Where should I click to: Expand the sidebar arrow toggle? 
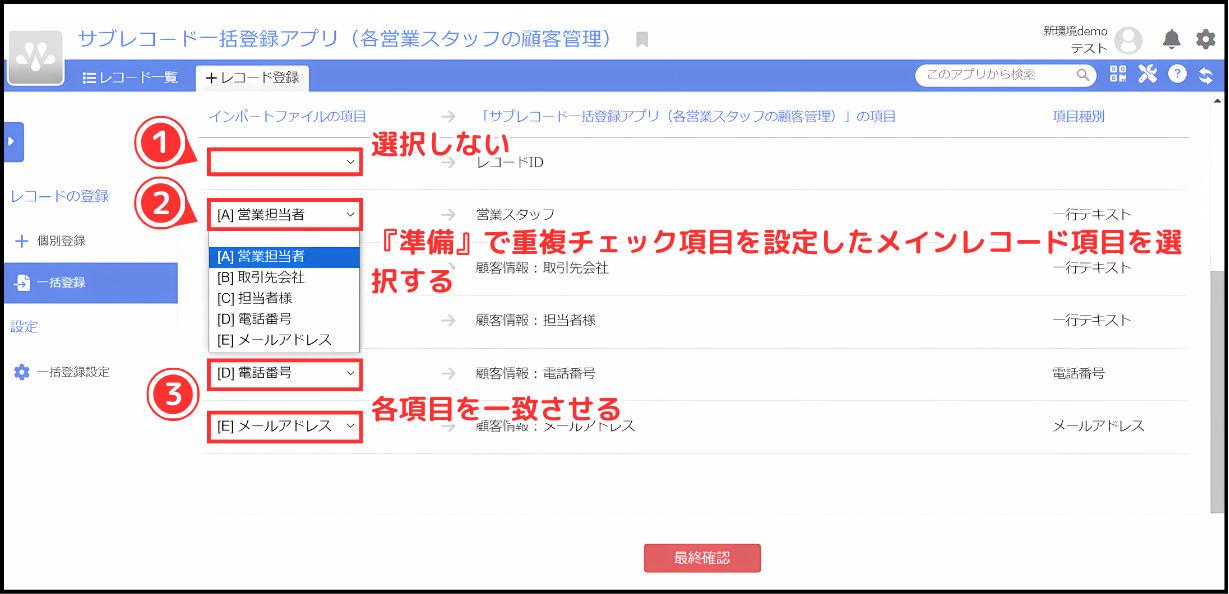(x=13, y=142)
